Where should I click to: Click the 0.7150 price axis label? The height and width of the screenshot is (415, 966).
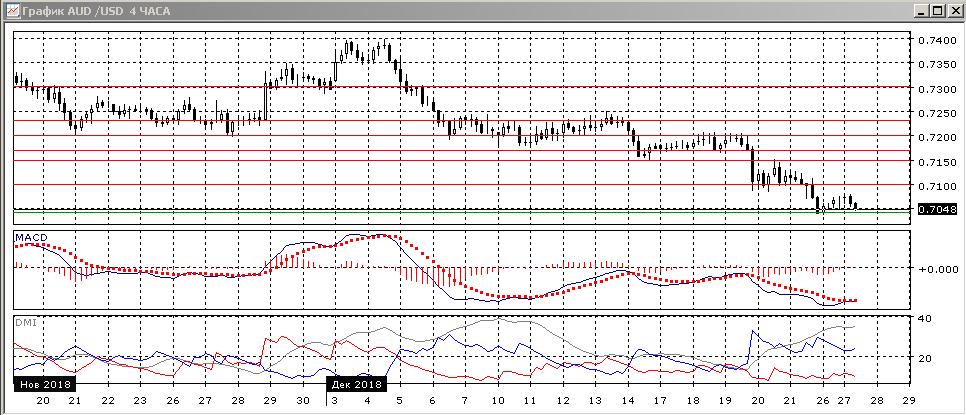(x=938, y=161)
